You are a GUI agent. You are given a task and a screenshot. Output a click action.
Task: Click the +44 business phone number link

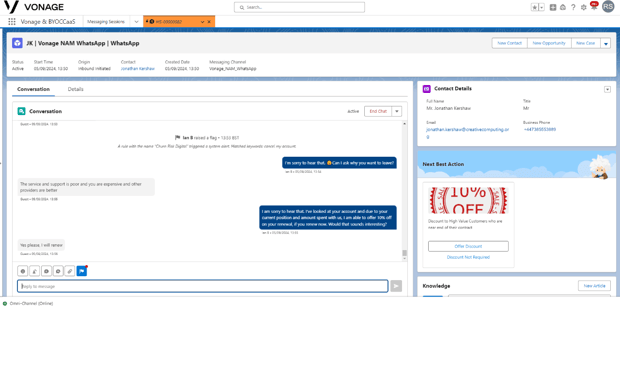coord(540,130)
